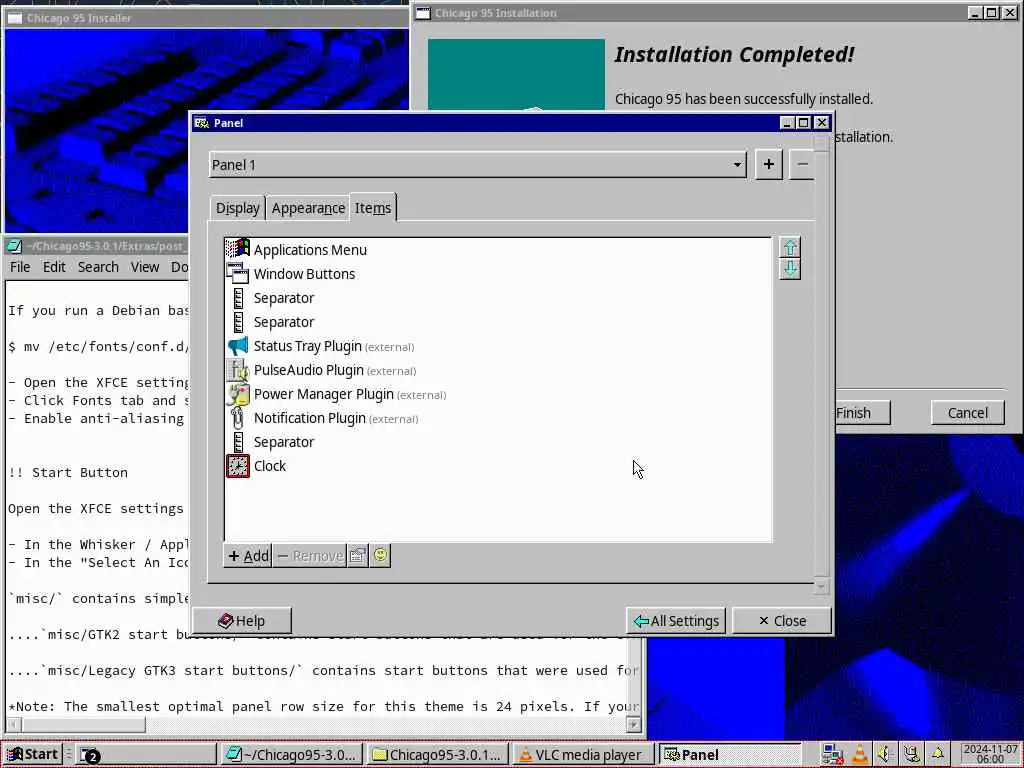Screen dimensions: 1024x768
Task: Select the Clock item icon
Action: (238, 466)
